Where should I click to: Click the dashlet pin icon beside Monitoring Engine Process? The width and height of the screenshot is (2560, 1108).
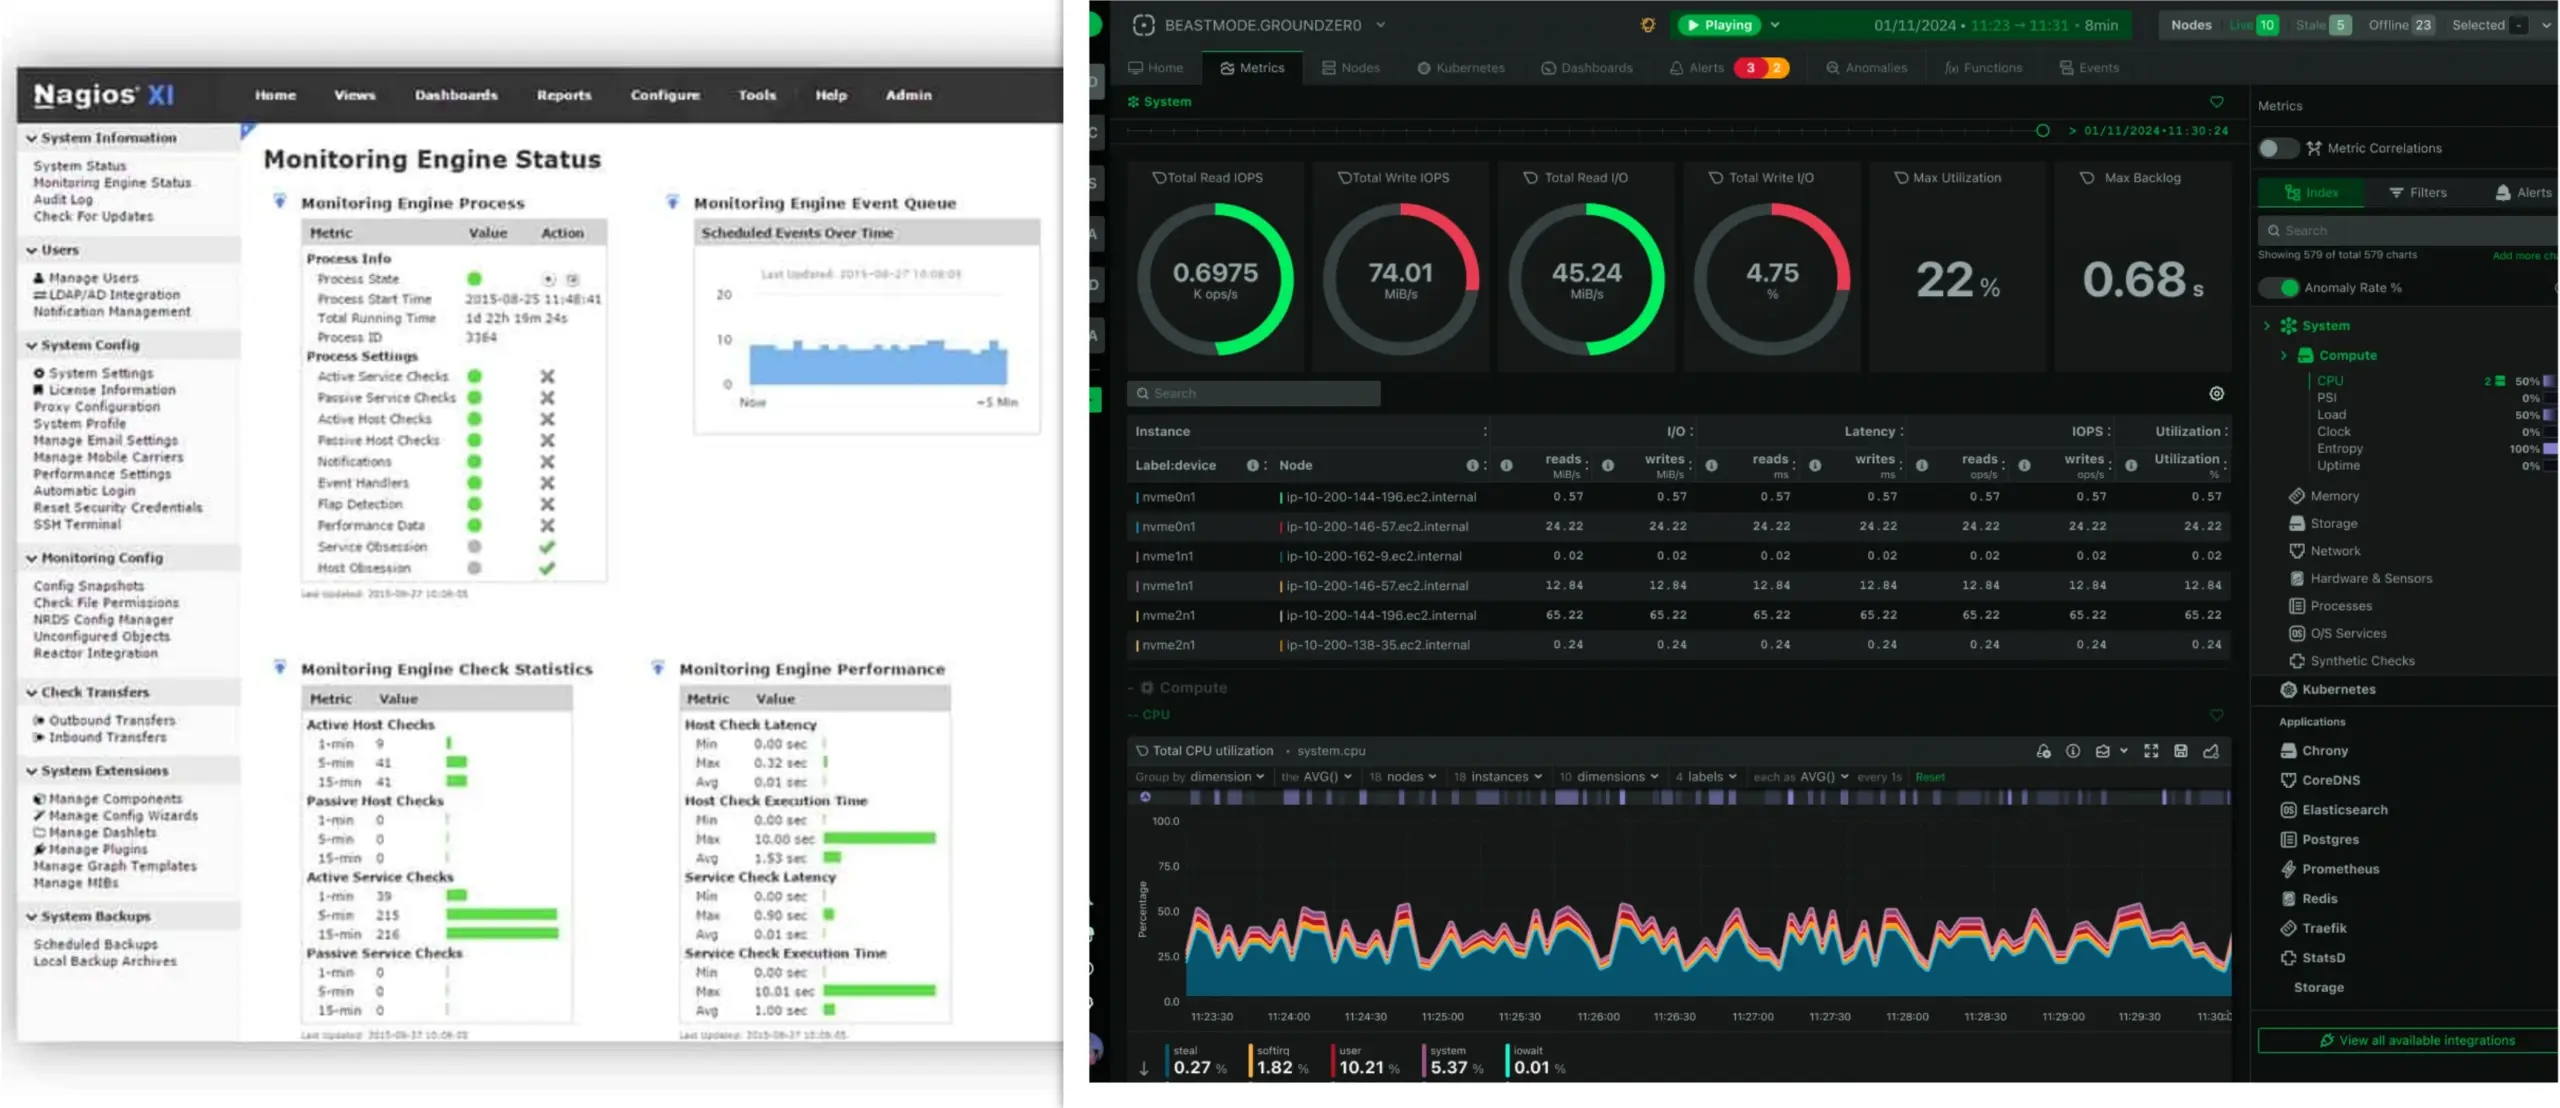point(280,201)
